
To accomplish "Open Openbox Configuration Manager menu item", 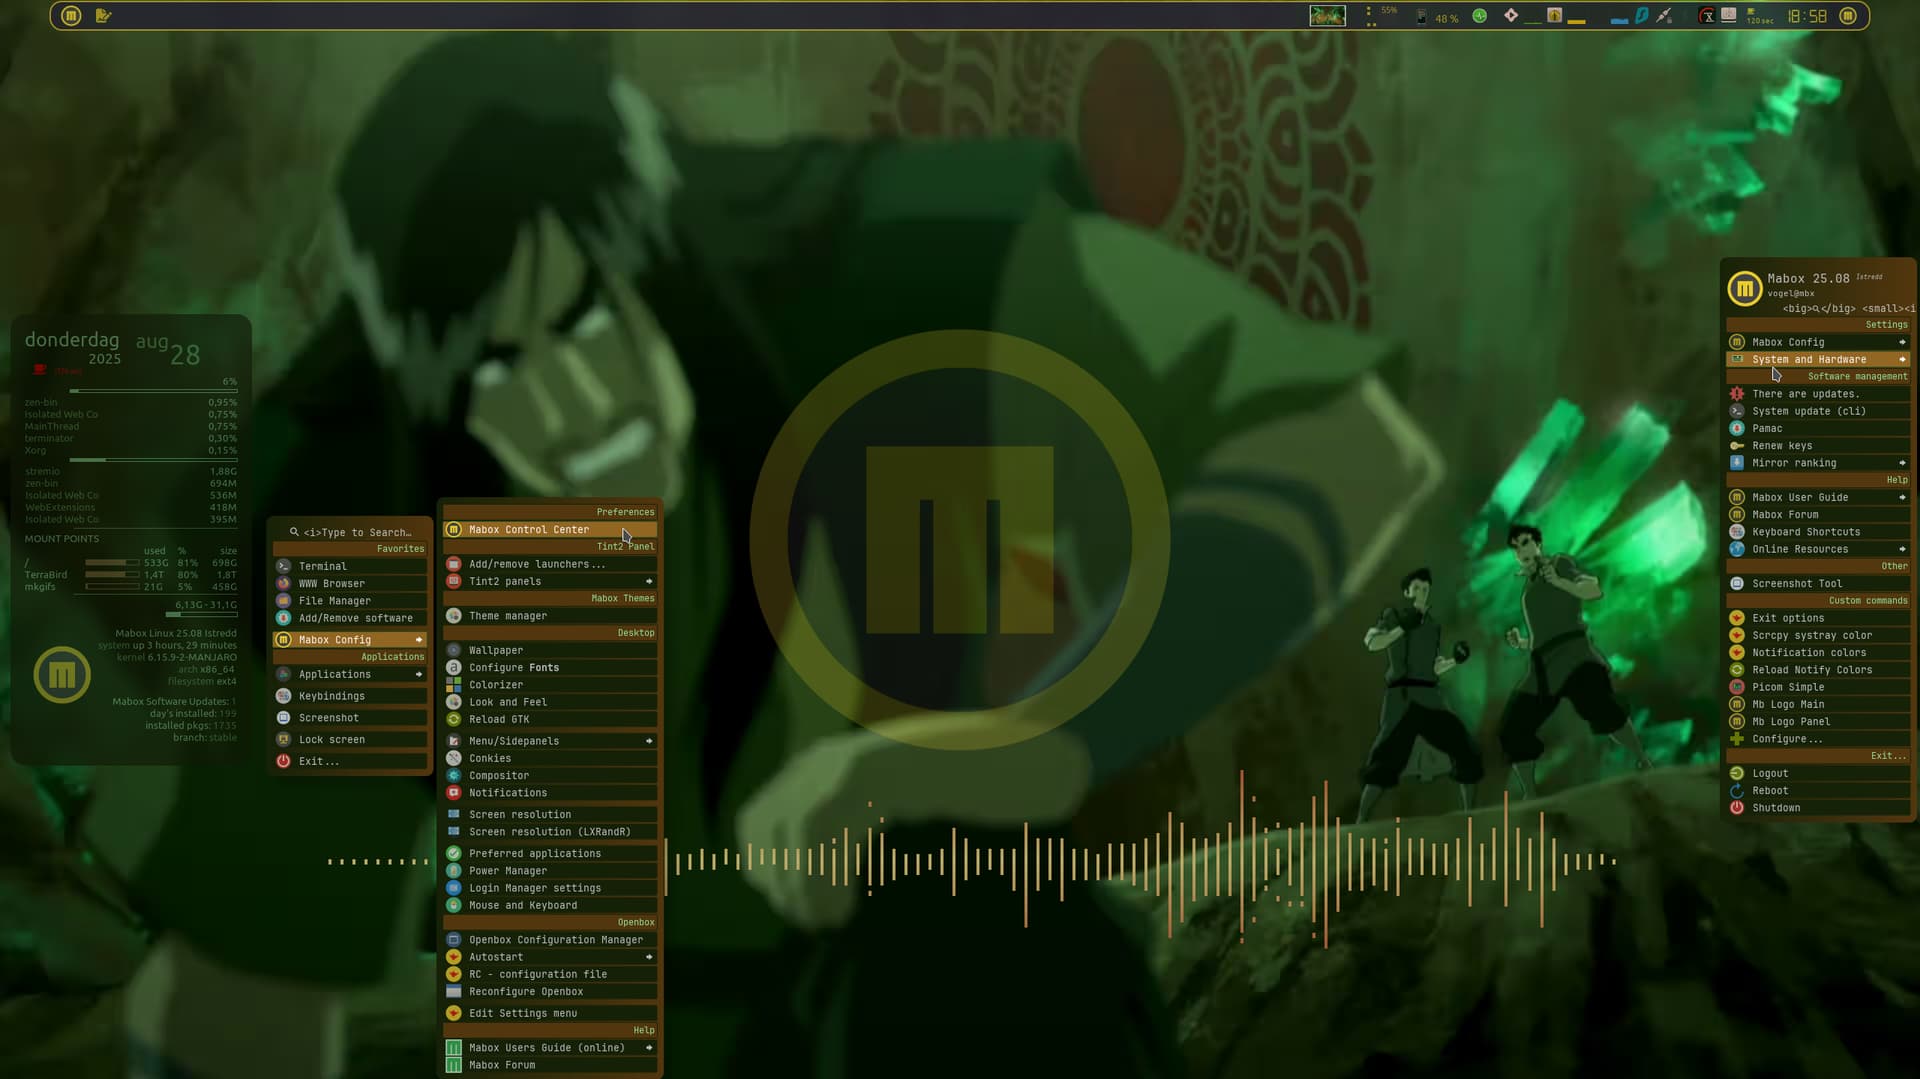I will [556, 940].
